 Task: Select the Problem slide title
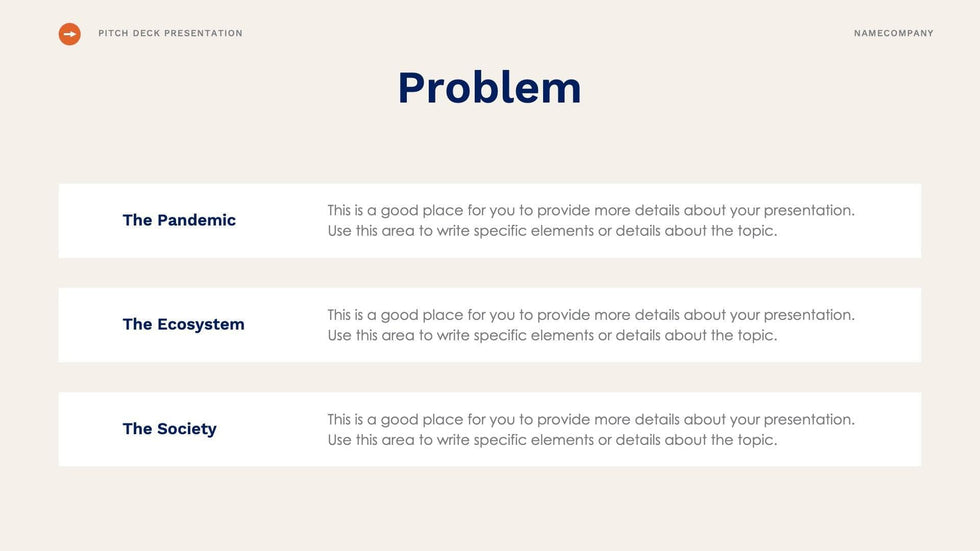489,88
